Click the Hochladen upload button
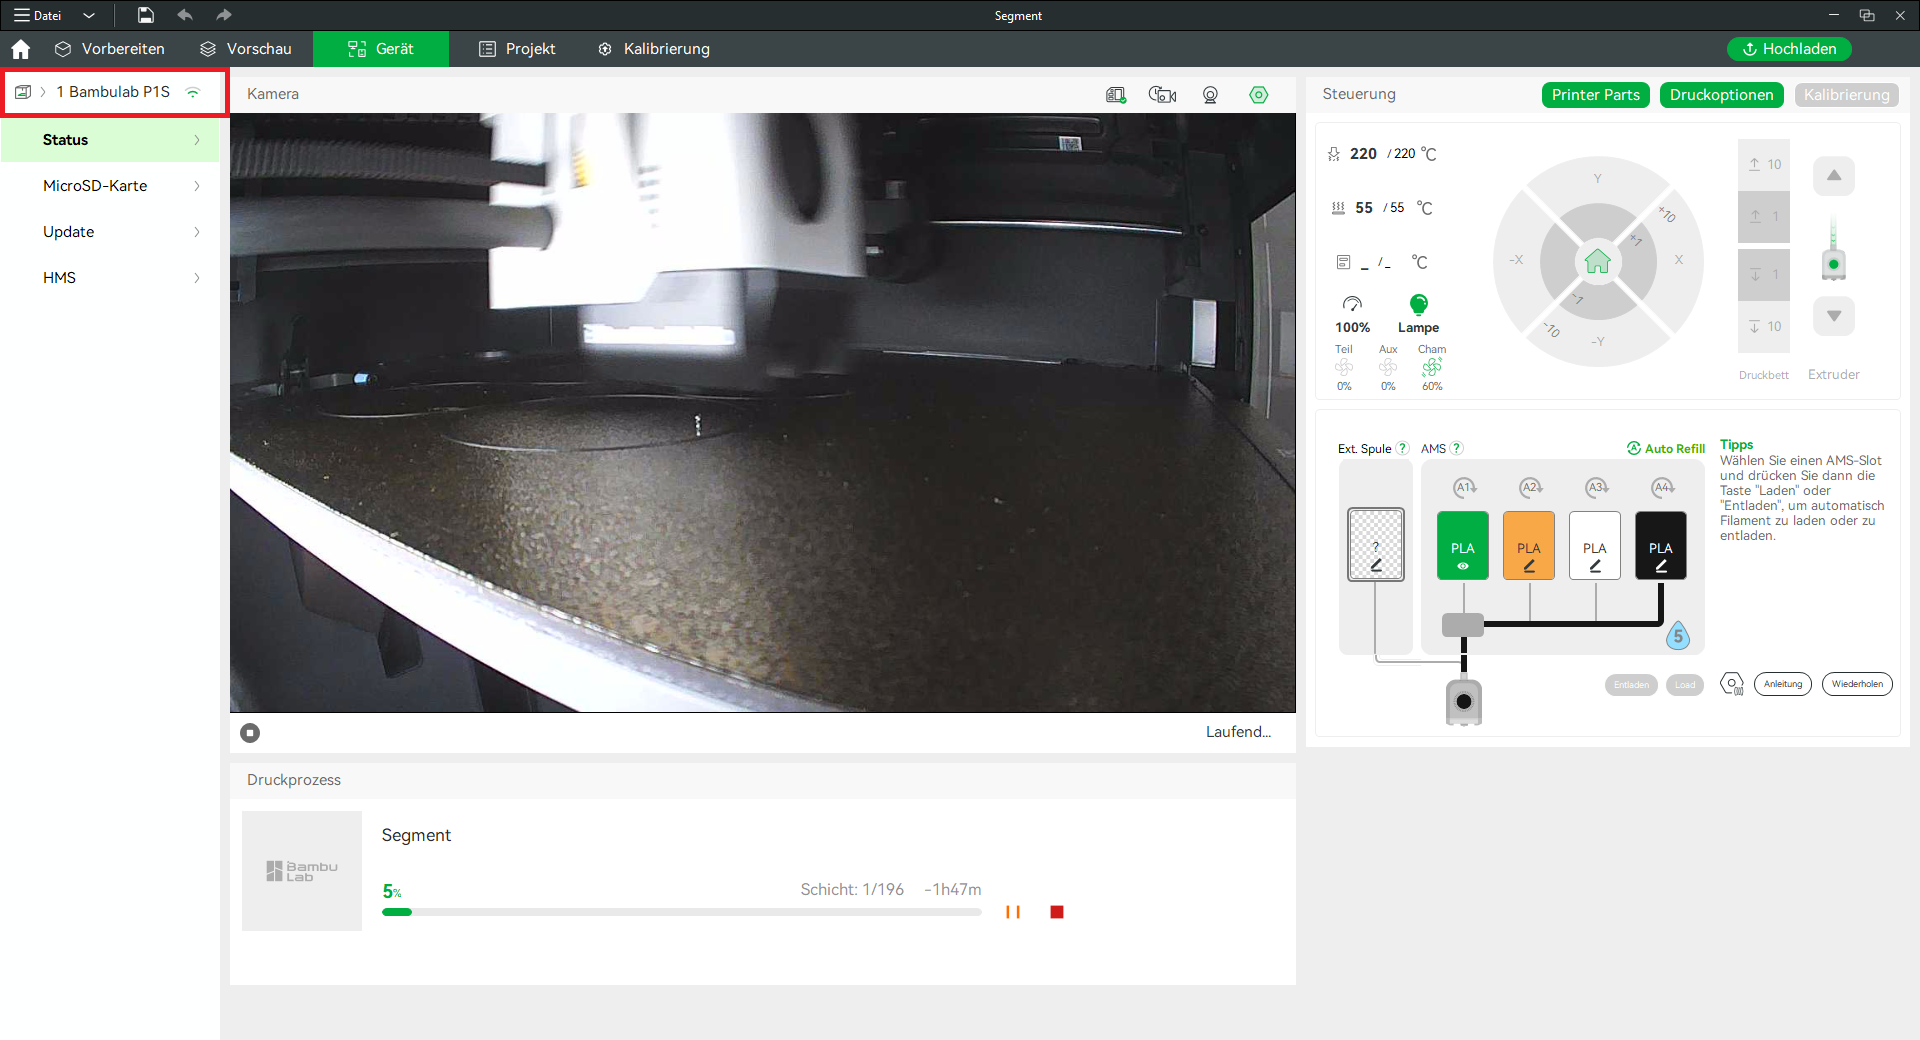The image size is (1920, 1040). (x=1788, y=49)
